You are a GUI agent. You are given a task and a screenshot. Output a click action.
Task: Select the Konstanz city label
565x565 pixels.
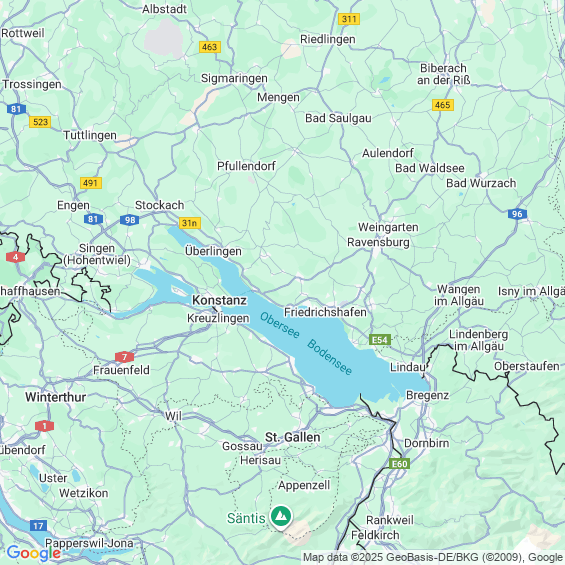219,300
